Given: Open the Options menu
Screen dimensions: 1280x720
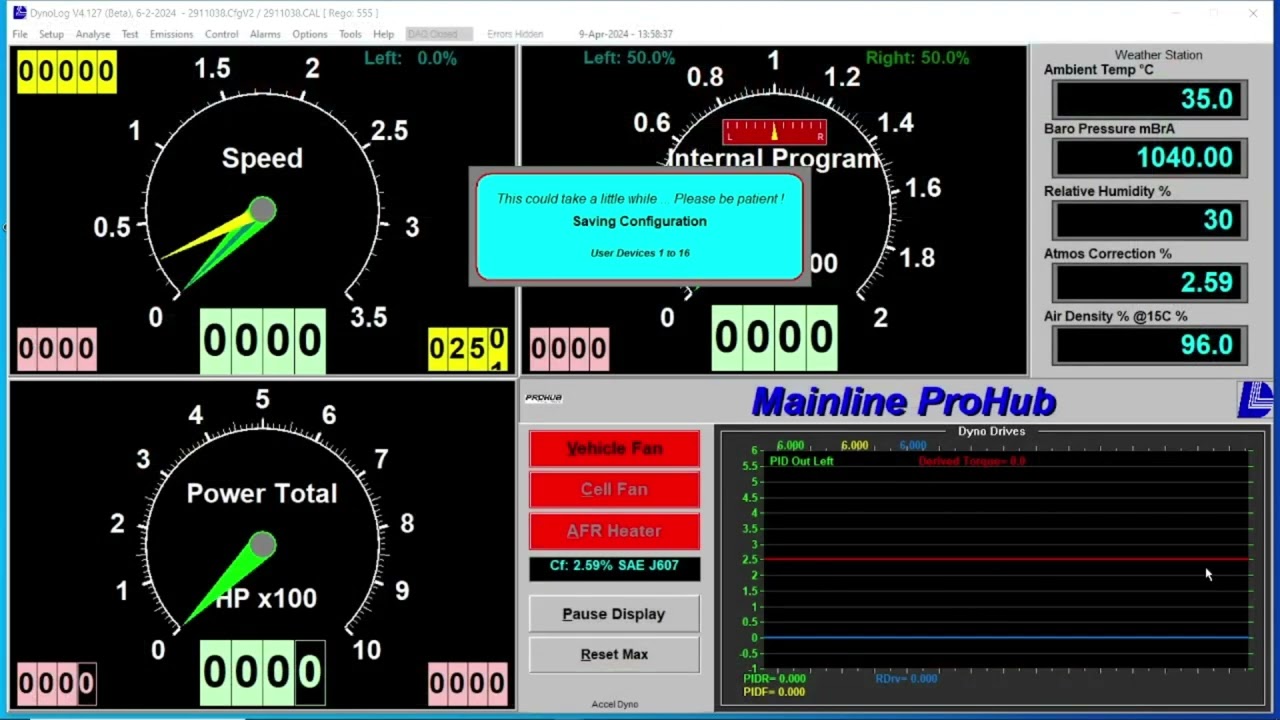Looking at the screenshot, I should [x=310, y=34].
